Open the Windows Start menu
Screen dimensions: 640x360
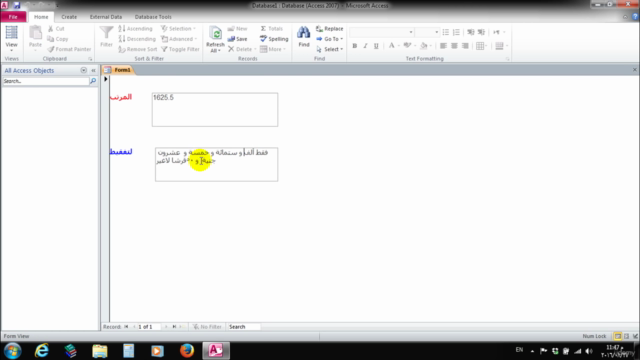[13, 351]
